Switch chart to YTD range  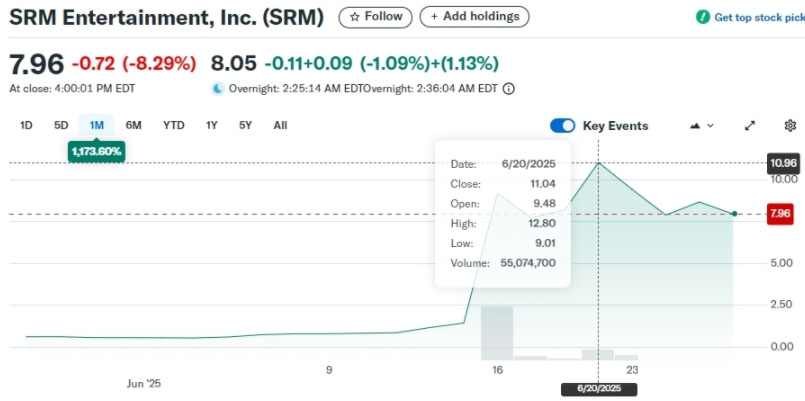click(174, 125)
